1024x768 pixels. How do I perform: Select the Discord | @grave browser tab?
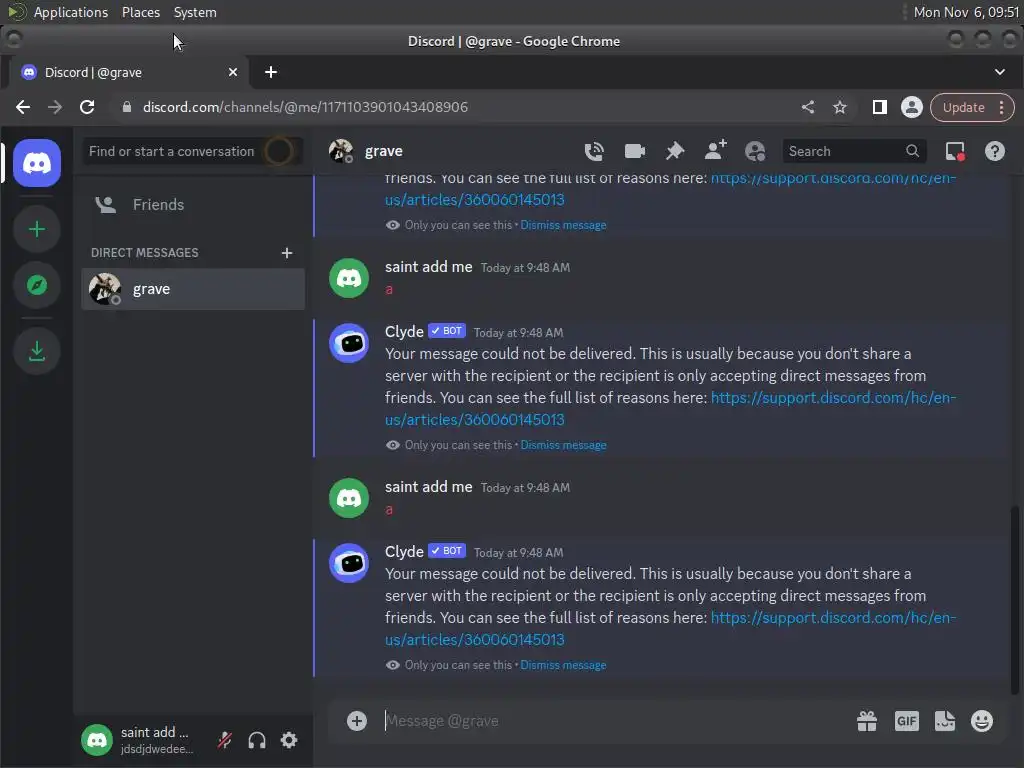point(129,72)
